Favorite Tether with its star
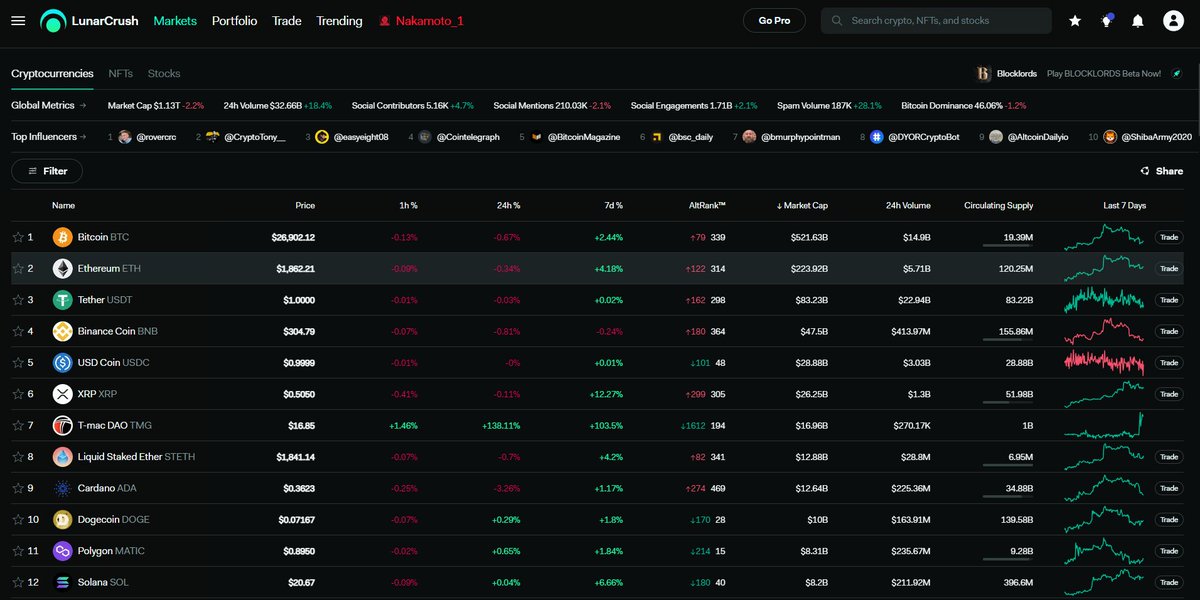This screenshot has height=600, width=1200. [17, 300]
